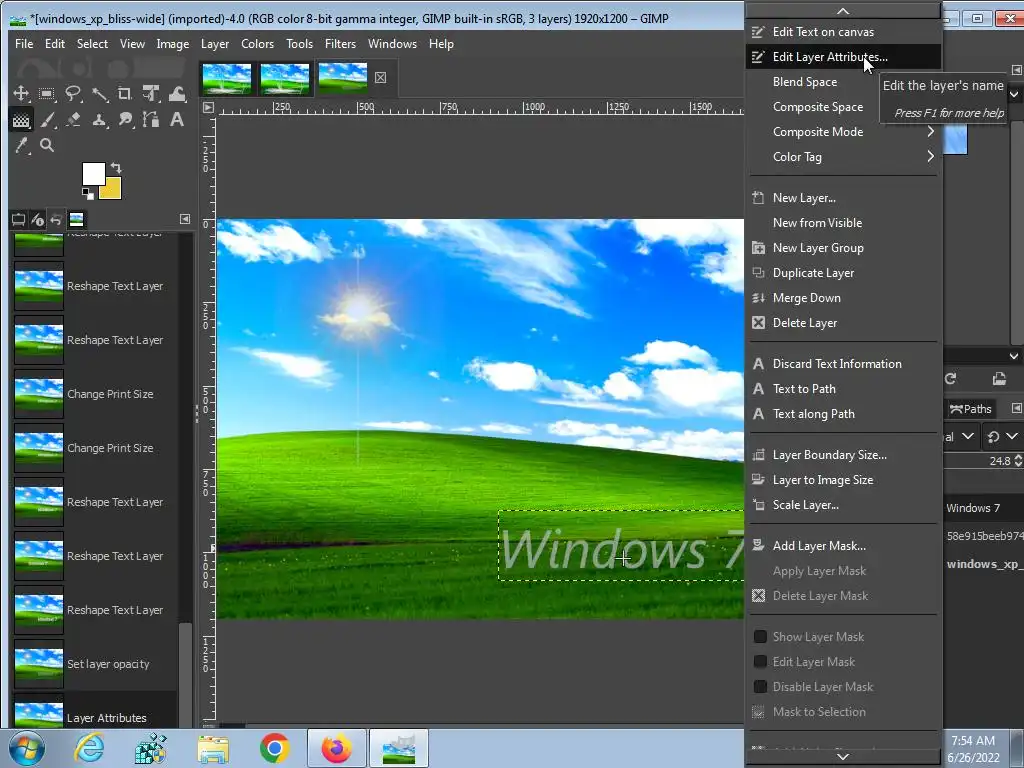
Task: Select the Text tool
Action: coord(177,120)
